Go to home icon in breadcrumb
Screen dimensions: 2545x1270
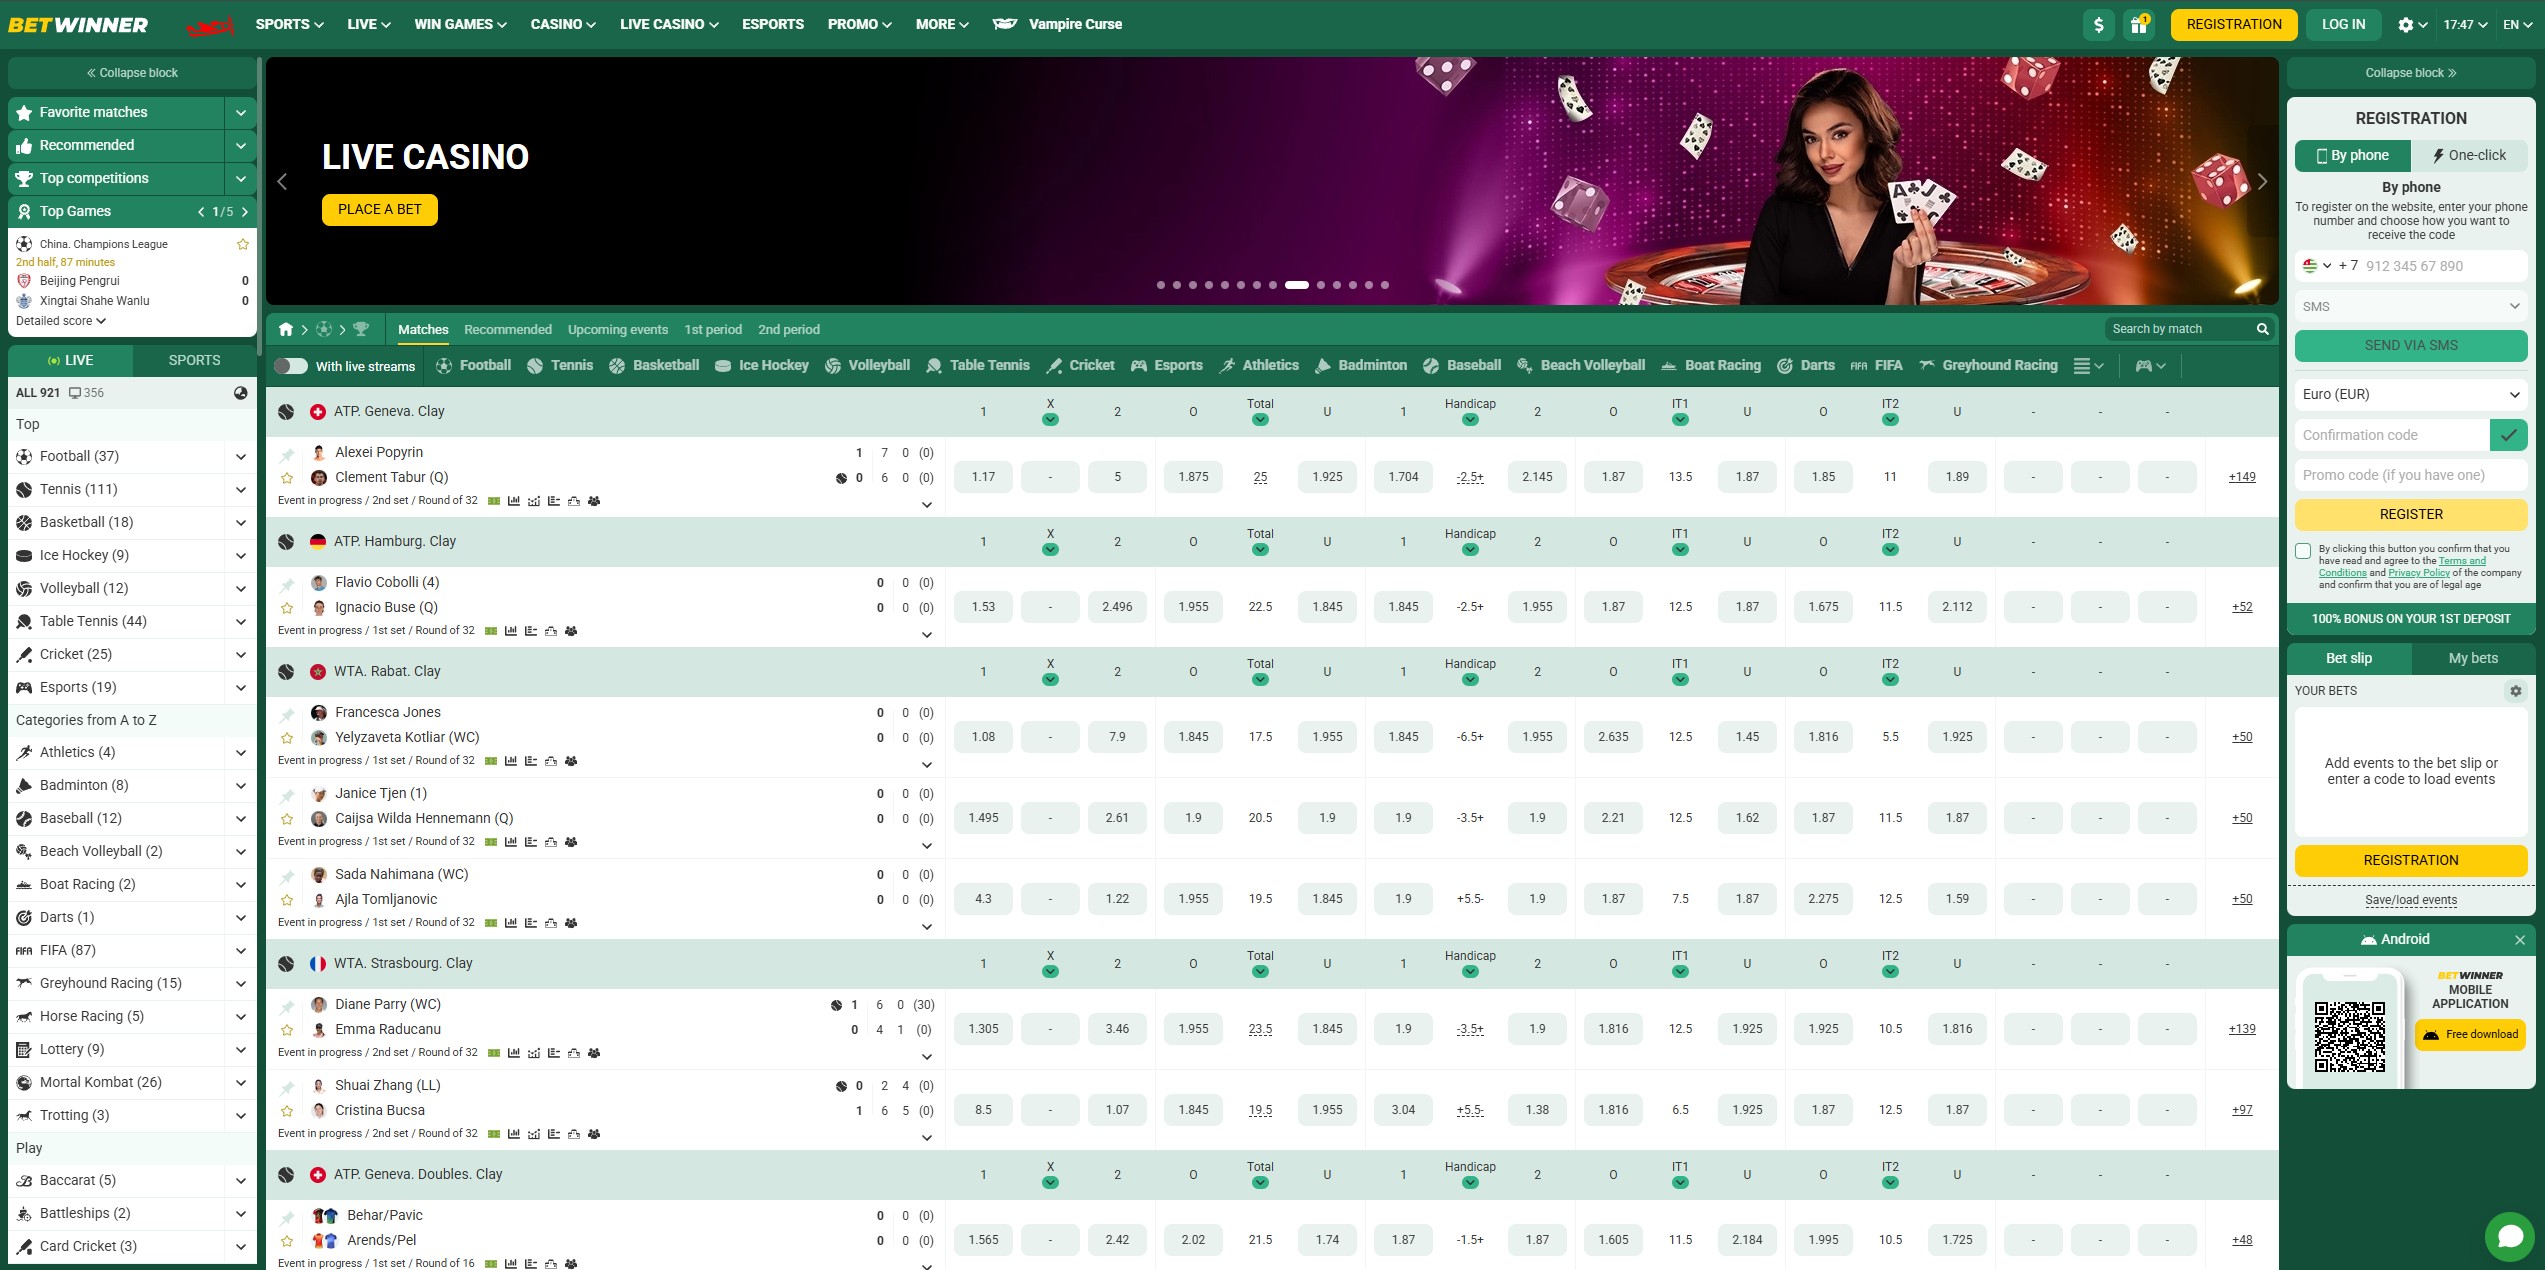click(286, 329)
